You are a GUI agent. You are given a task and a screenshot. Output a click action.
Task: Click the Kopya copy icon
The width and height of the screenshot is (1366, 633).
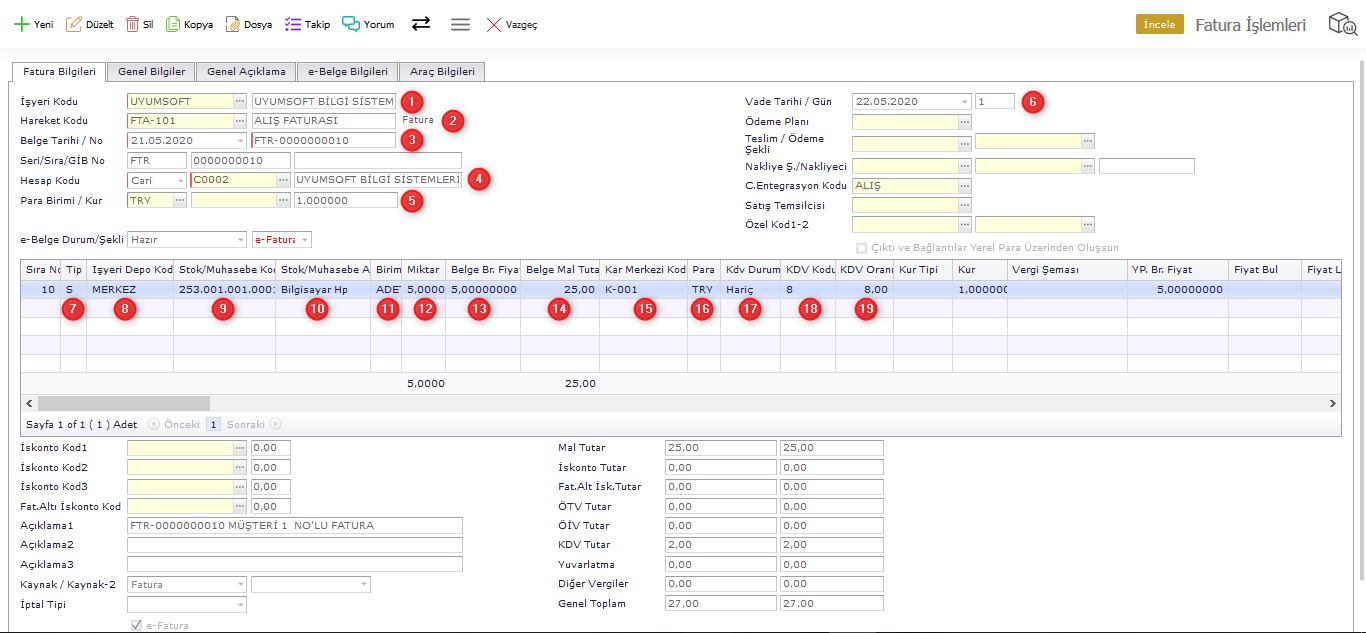pos(173,24)
